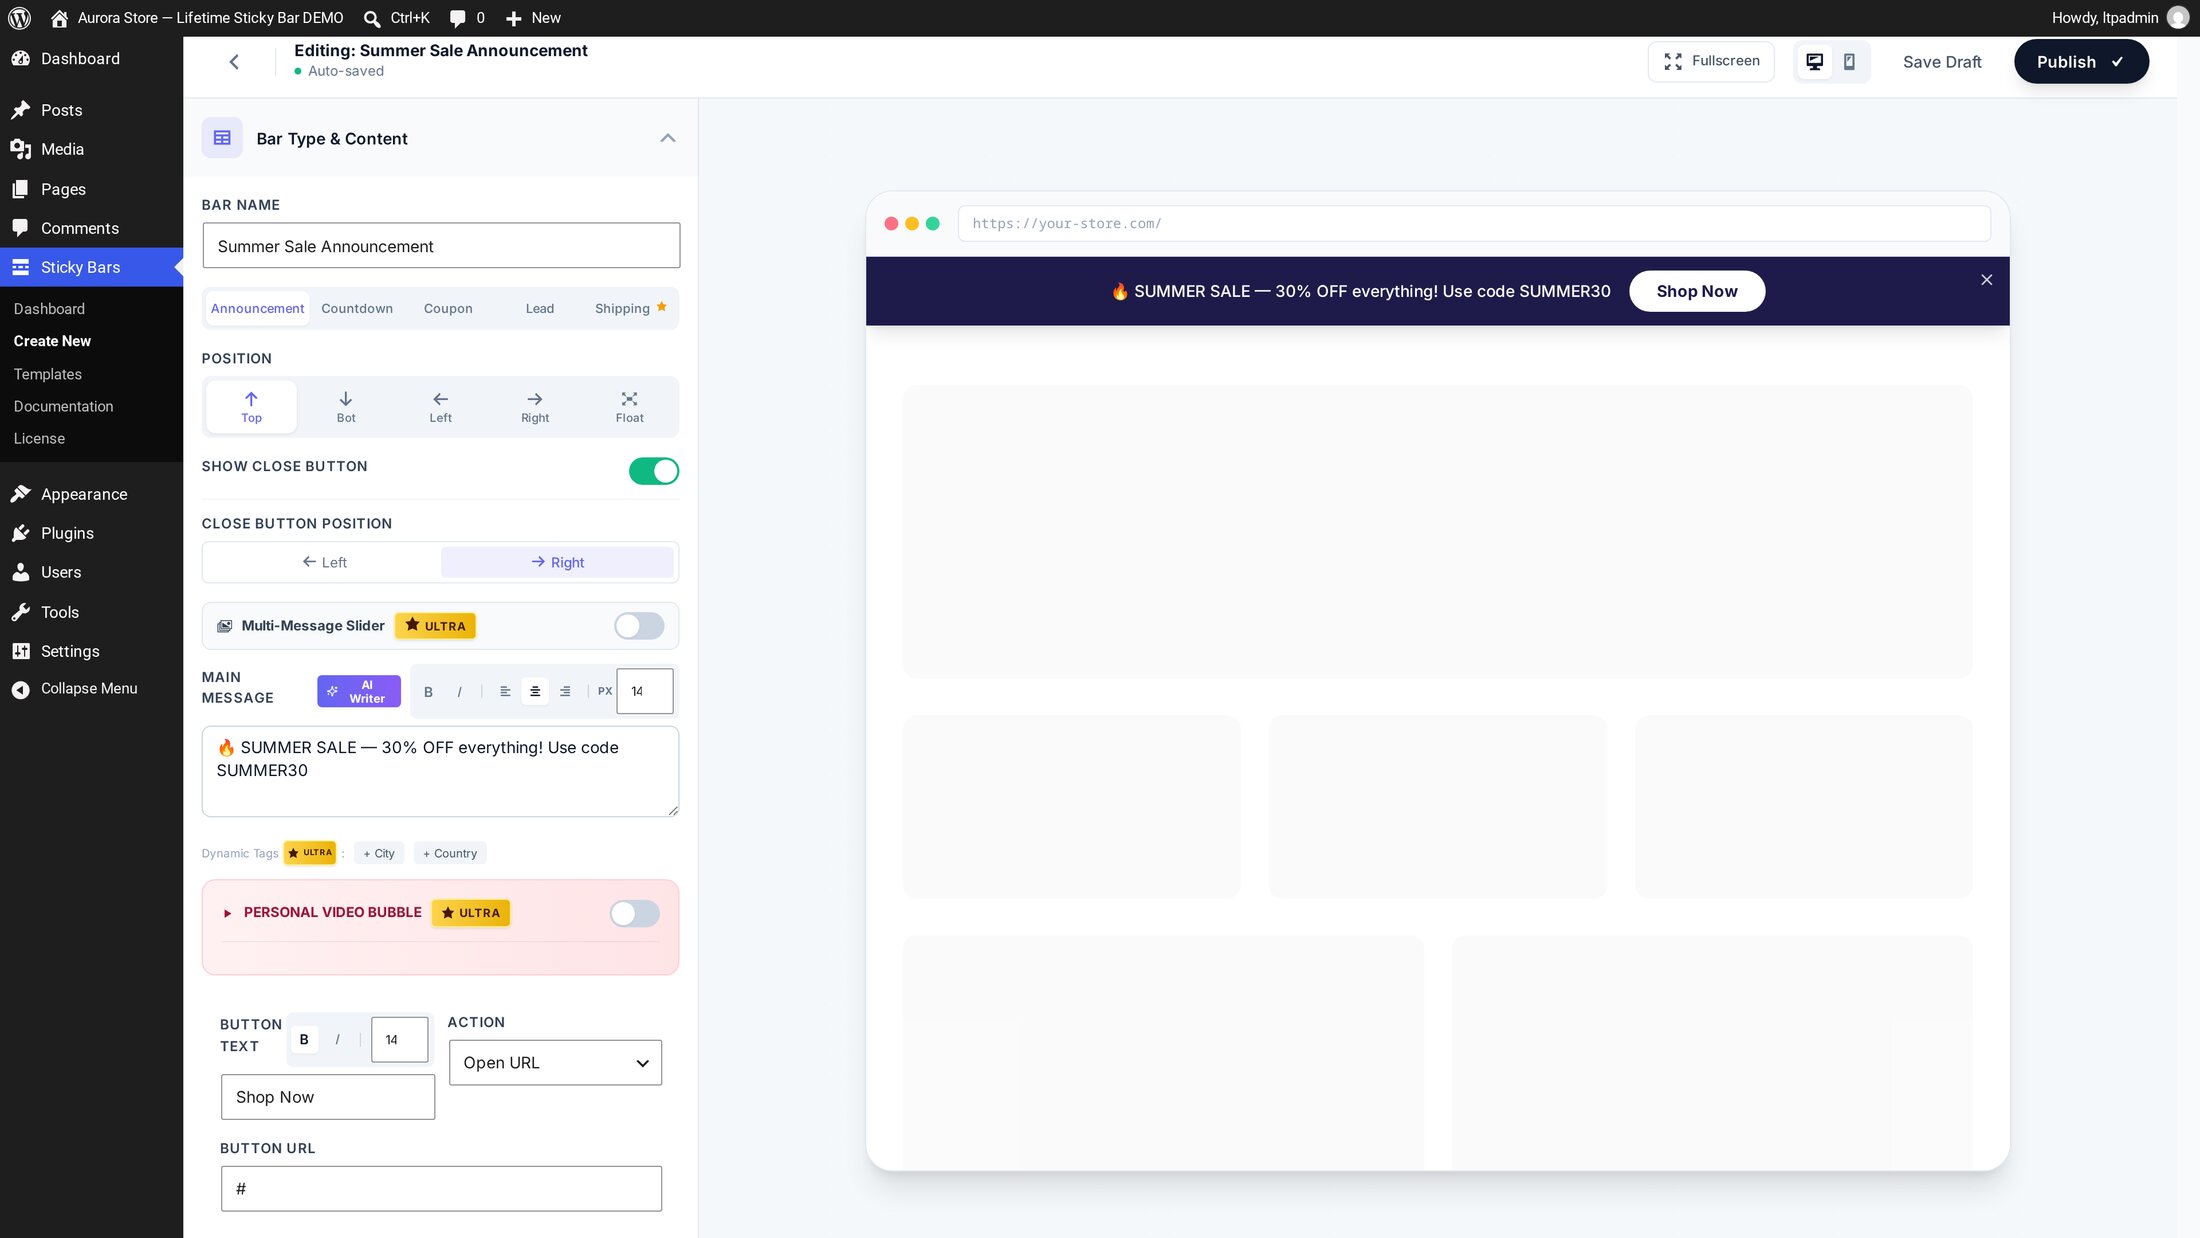Click Save Draft
The width and height of the screenshot is (2200, 1238).
1942,62
